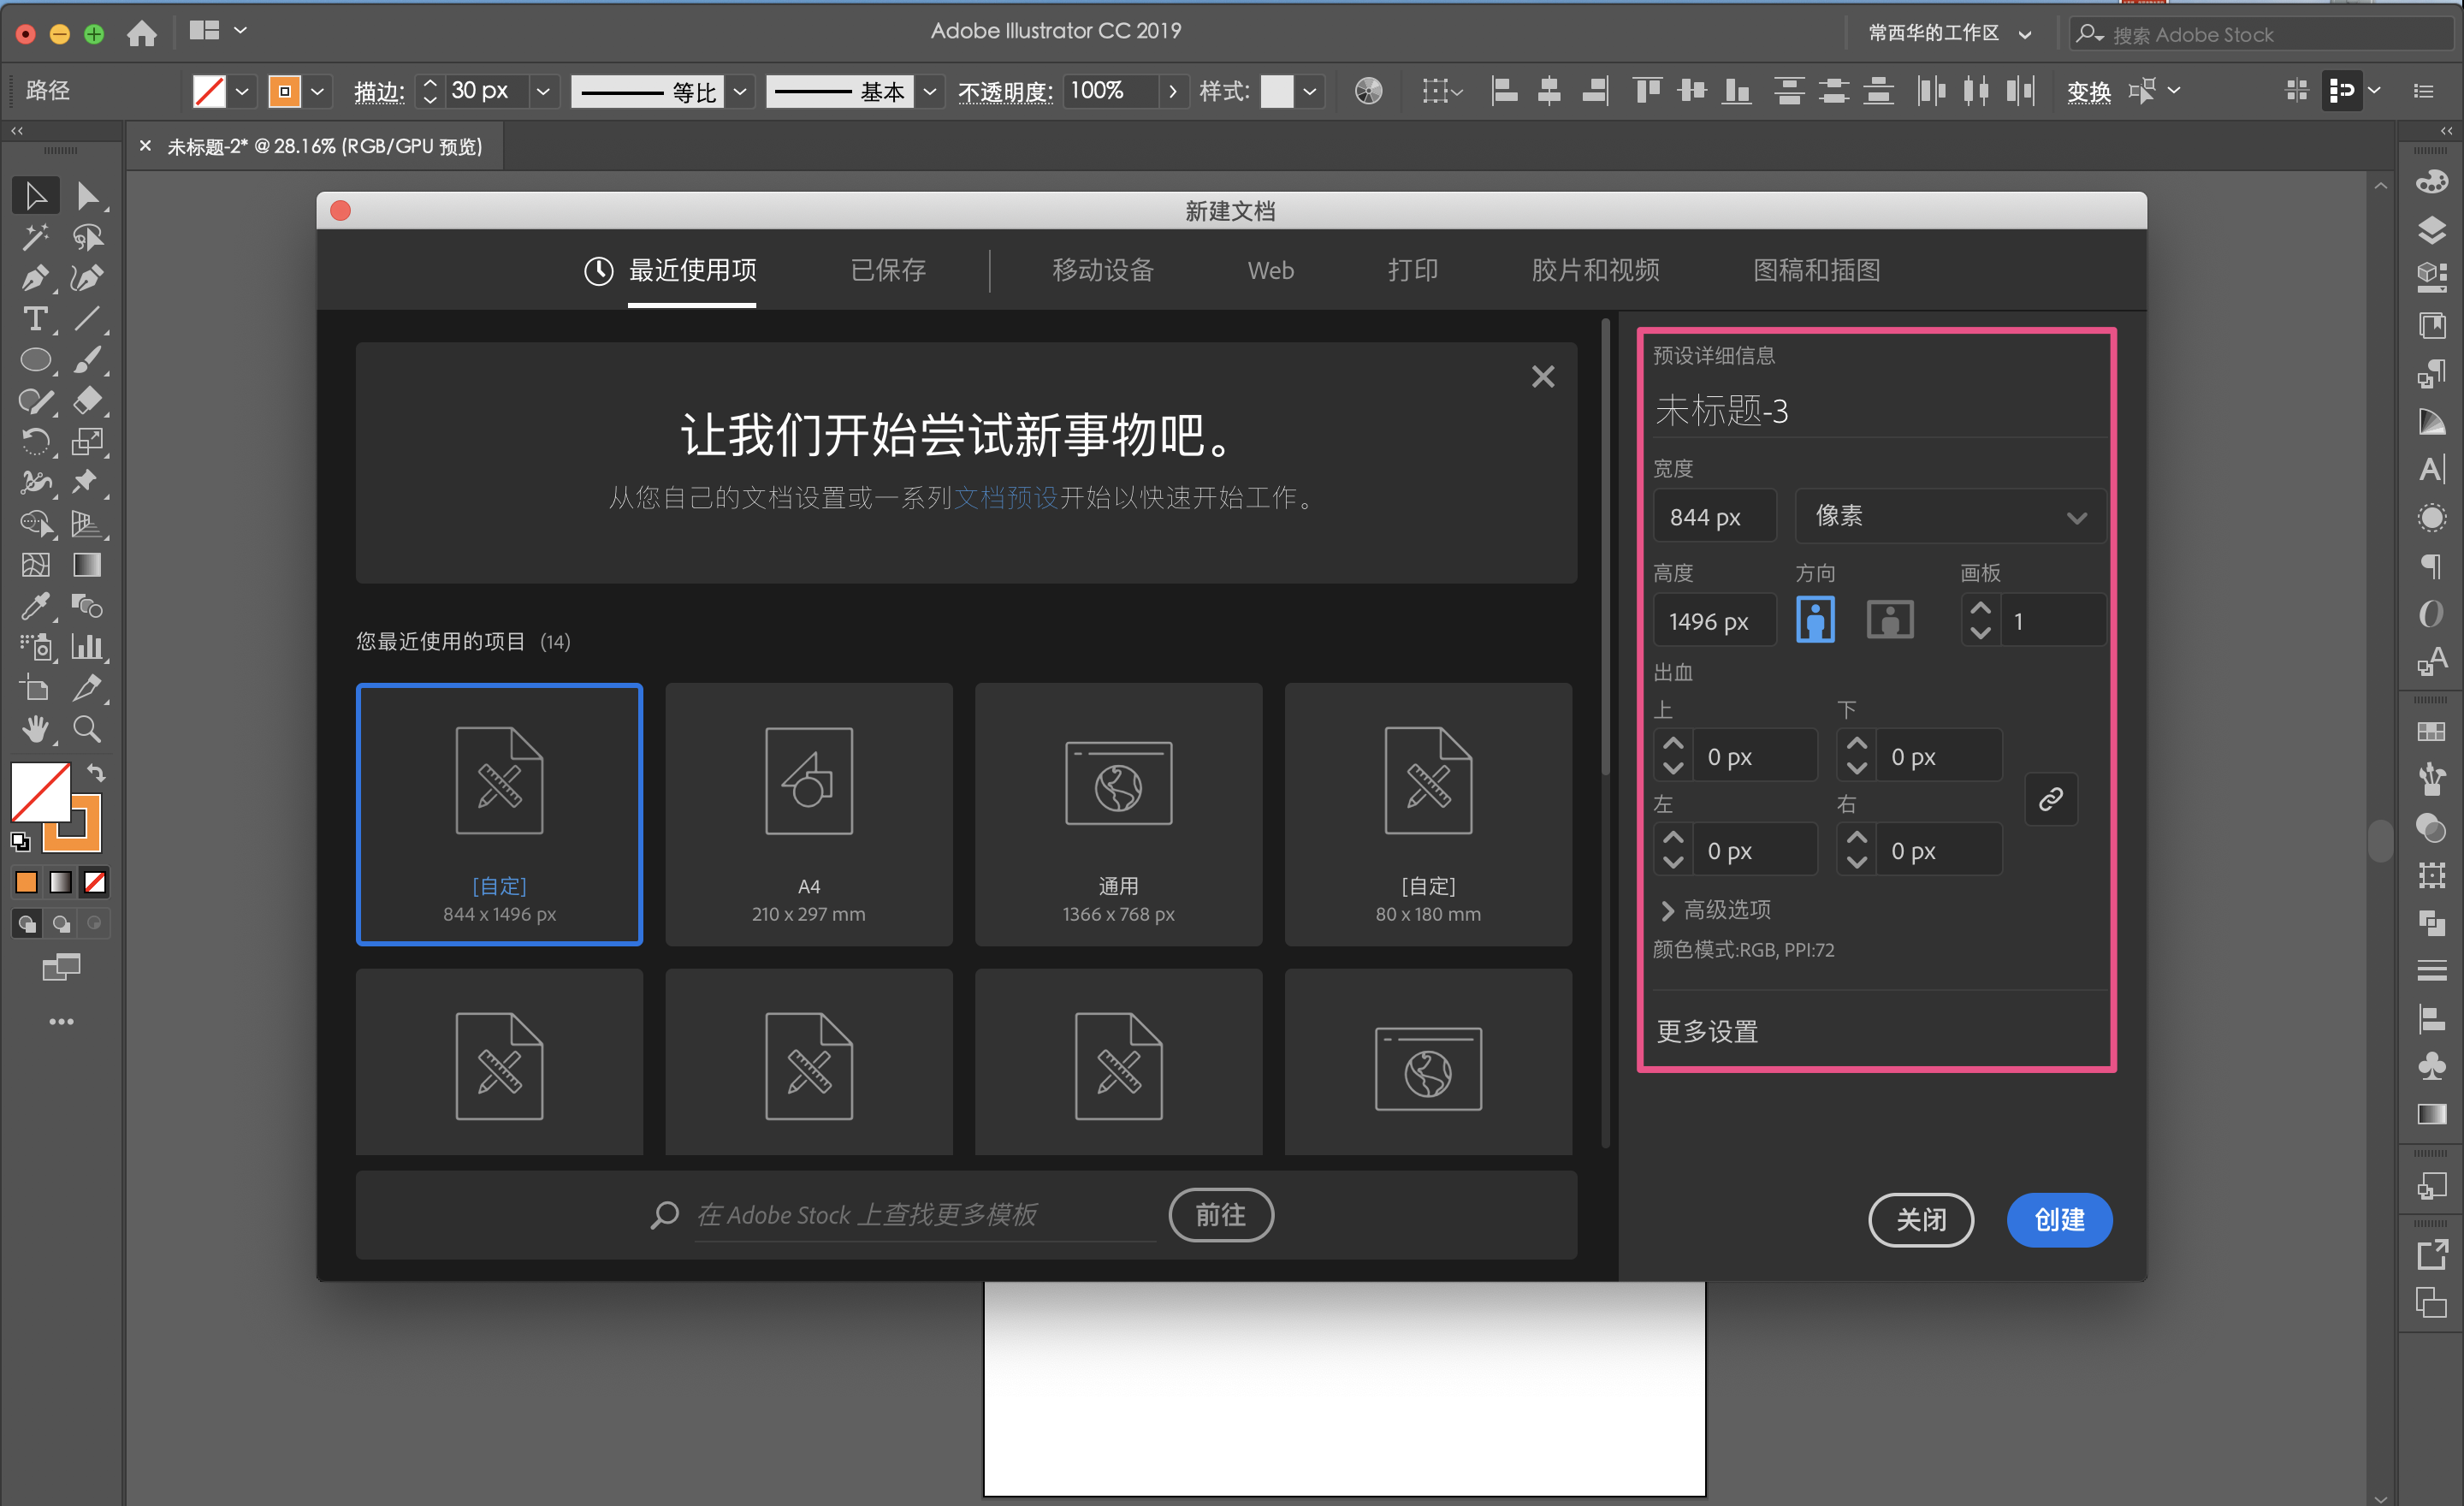This screenshot has width=2464, height=1506.
Task: Open the 常西华的工作区 workspace dropdown
Action: tap(1948, 34)
